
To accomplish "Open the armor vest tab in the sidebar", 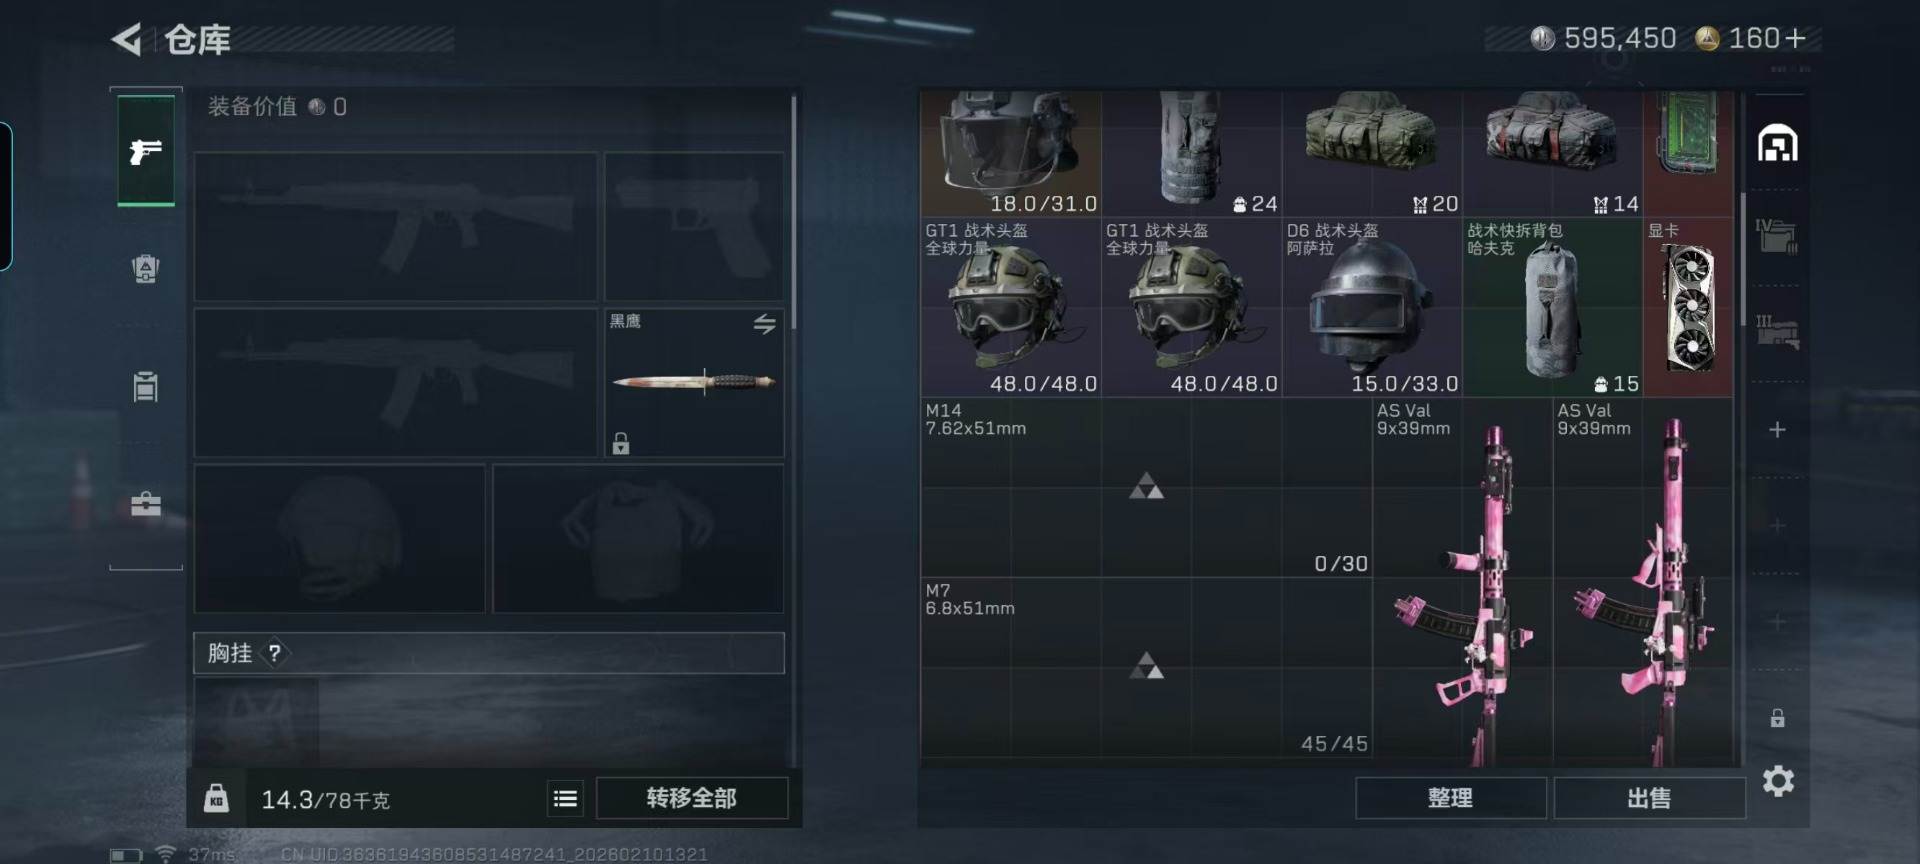I will point(146,268).
